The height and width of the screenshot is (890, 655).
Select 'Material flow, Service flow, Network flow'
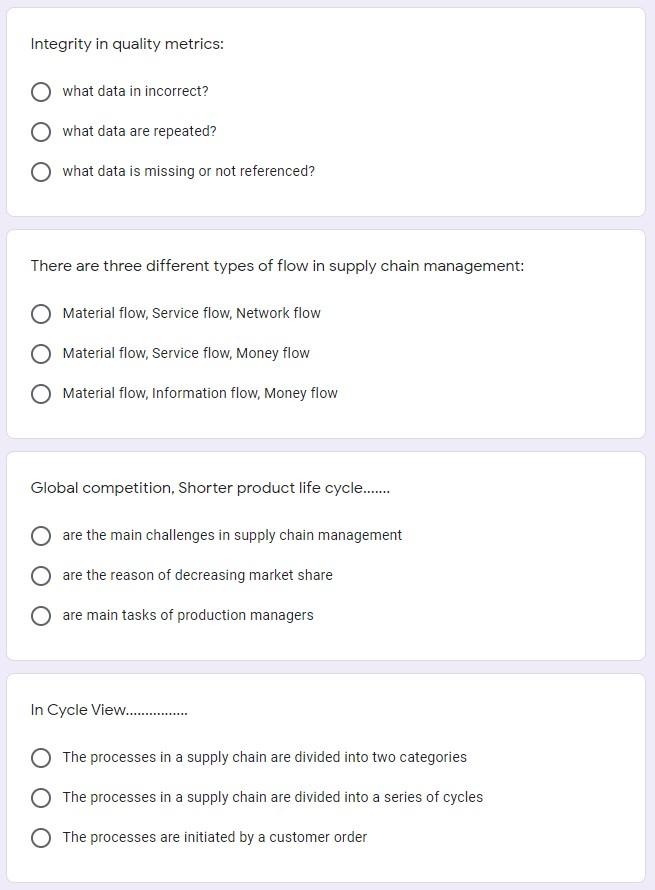[41, 313]
